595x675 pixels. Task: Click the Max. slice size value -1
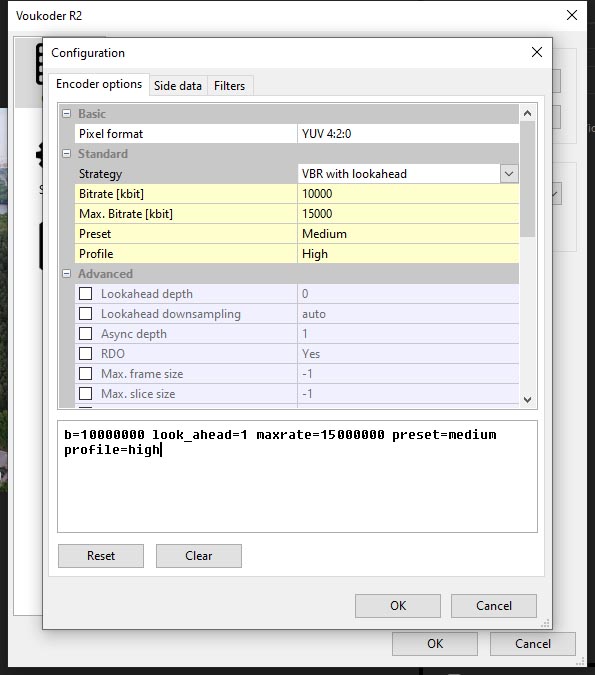(x=408, y=394)
